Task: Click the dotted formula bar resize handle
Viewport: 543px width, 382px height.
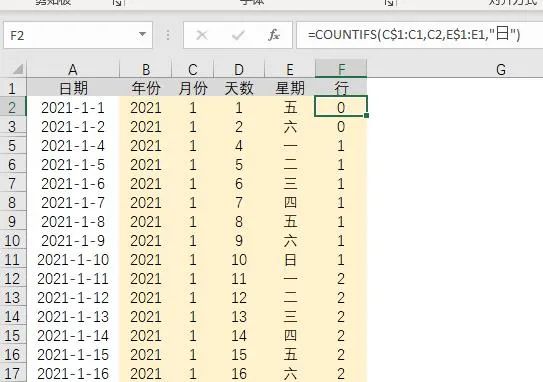Action: 168,35
